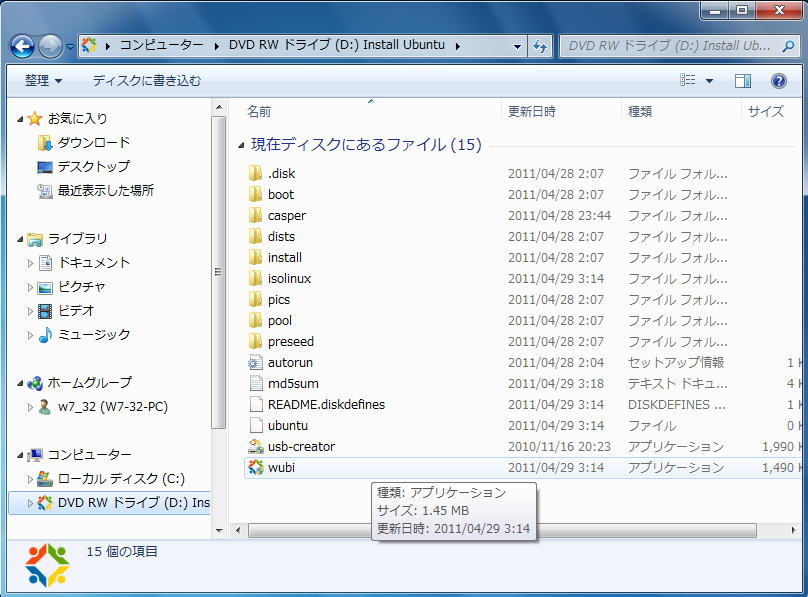Open Help with the question mark icon
The width and height of the screenshot is (808, 597).
(779, 81)
